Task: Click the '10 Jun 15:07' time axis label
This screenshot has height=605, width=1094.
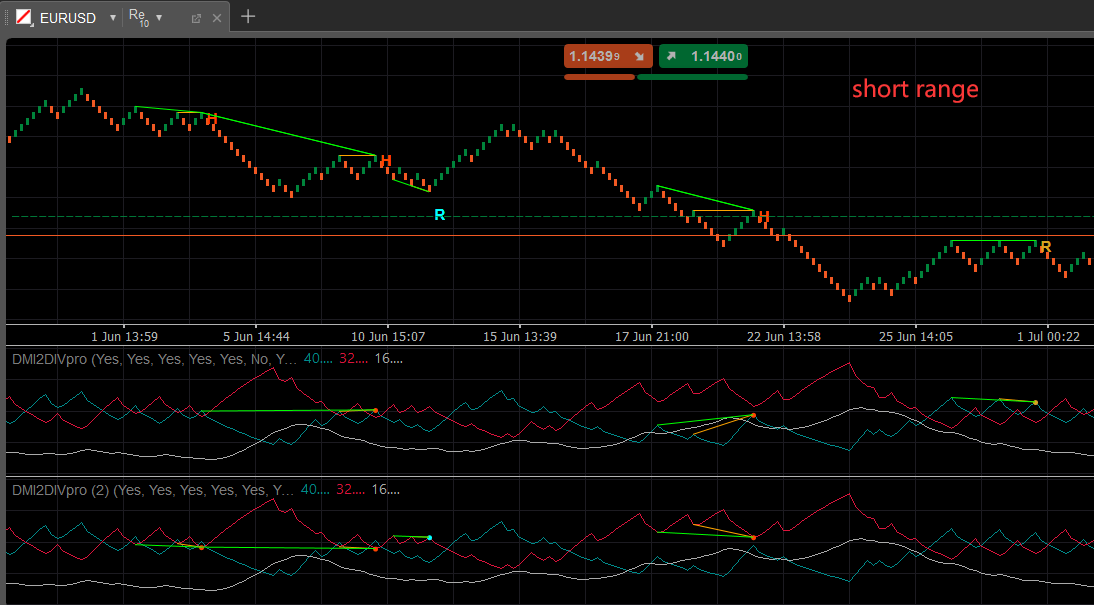Action: (x=388, y=336)
